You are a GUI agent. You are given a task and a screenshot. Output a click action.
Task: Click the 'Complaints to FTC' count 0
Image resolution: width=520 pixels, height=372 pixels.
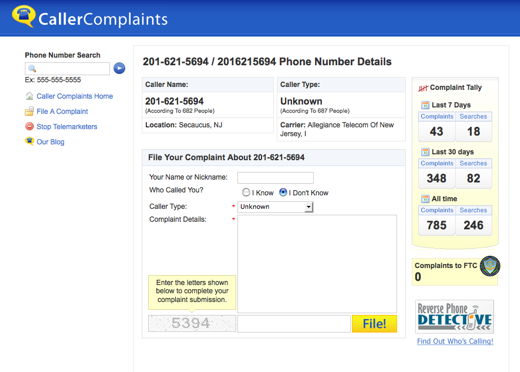[418, 277]
